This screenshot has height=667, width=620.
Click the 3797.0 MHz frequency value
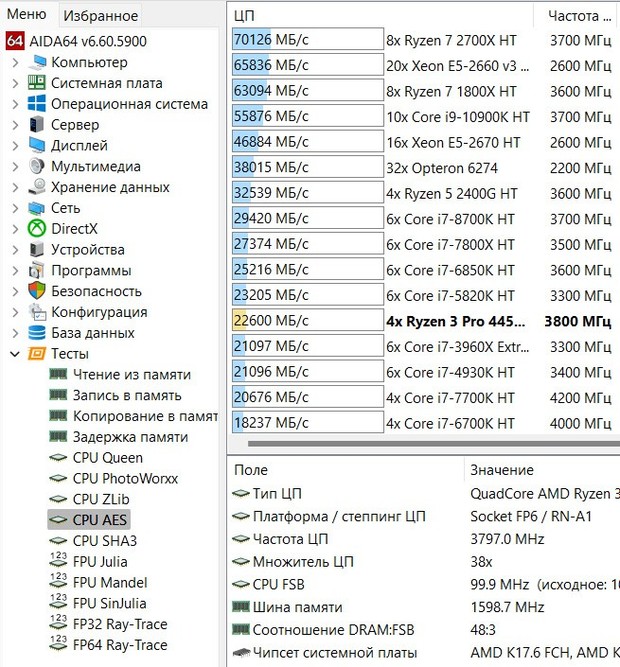[x=507, y=539]
